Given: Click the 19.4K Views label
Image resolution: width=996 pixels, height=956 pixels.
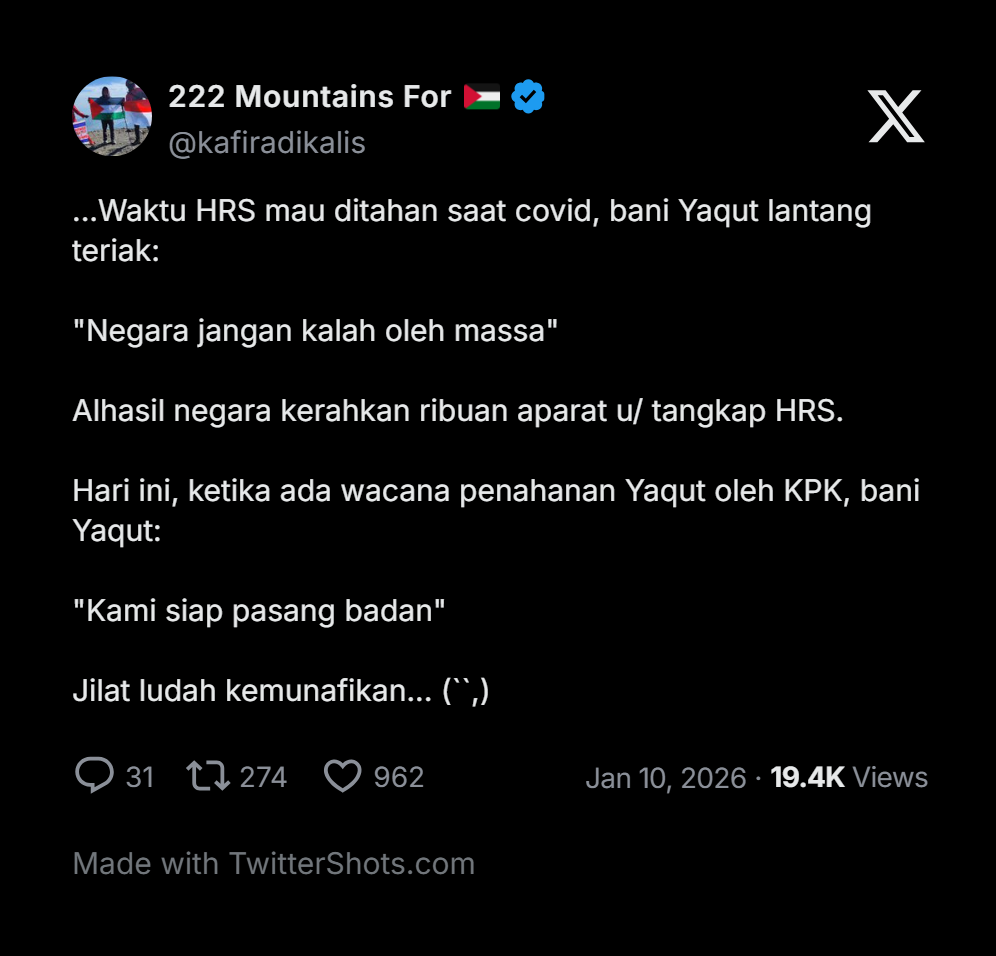Looking at the screenshot, I should 849,778.
